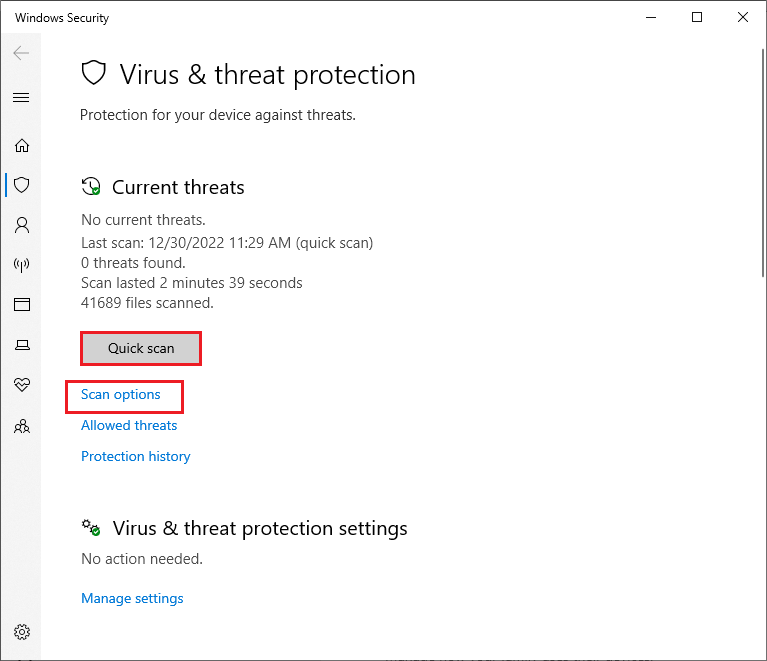Image resolution: width=767 pixels, height=661 pixels.
Task: Click the Virus & threat protection settings gears icon
Action: [x=91, y=527]
